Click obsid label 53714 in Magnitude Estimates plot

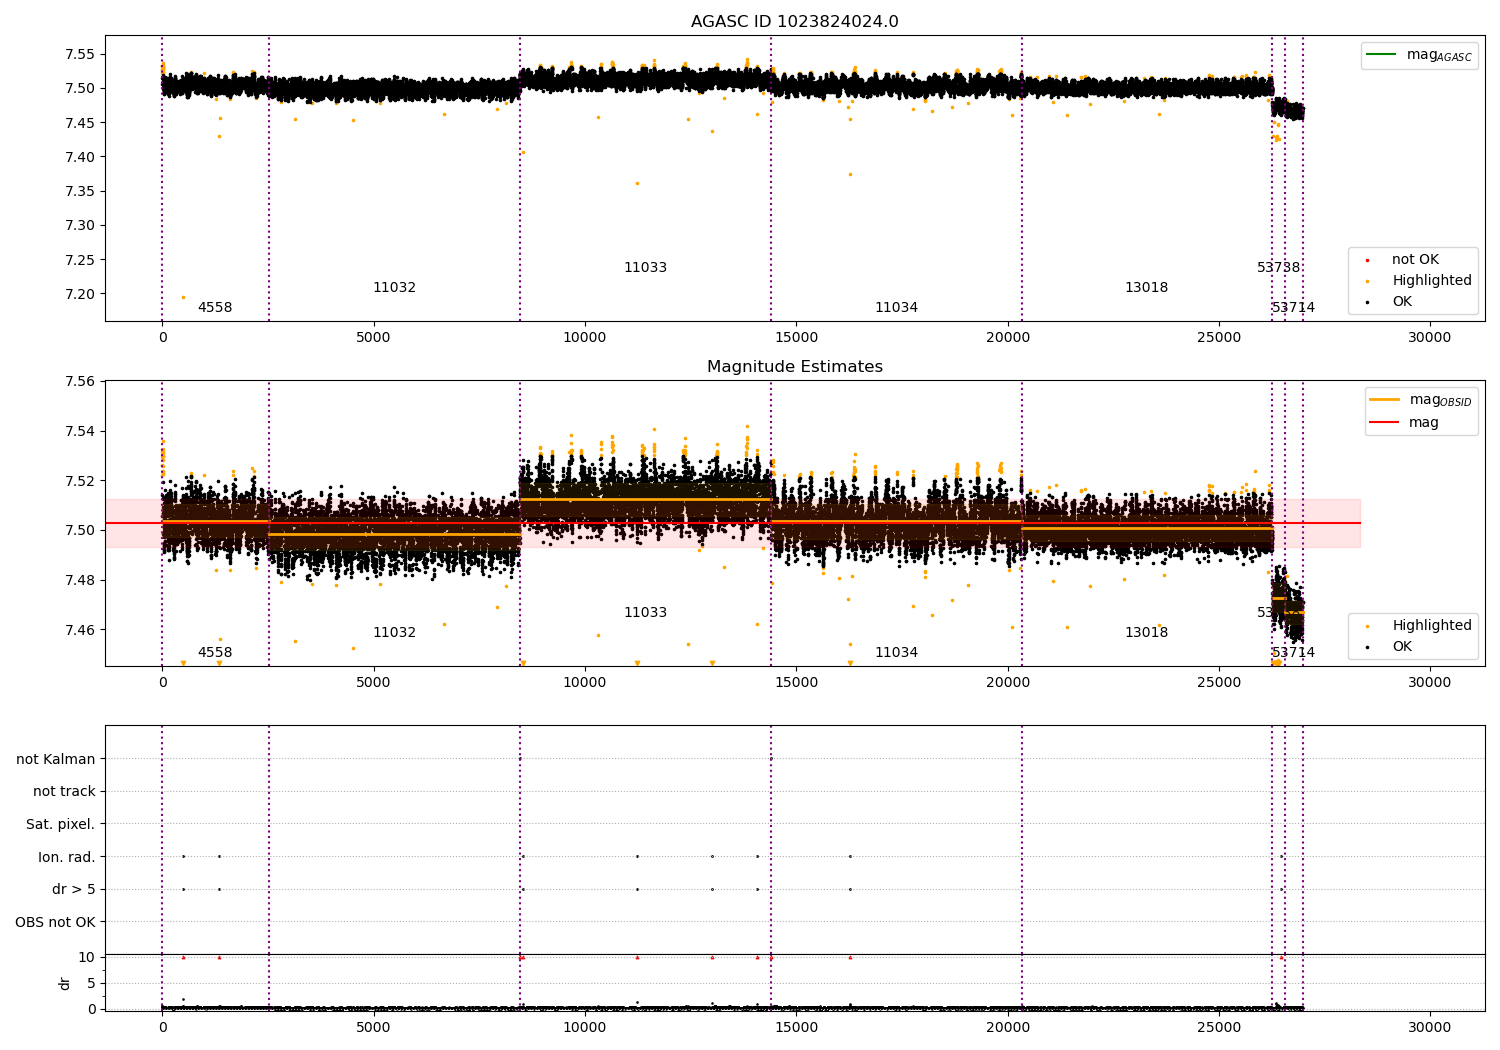coord(1294,653)
